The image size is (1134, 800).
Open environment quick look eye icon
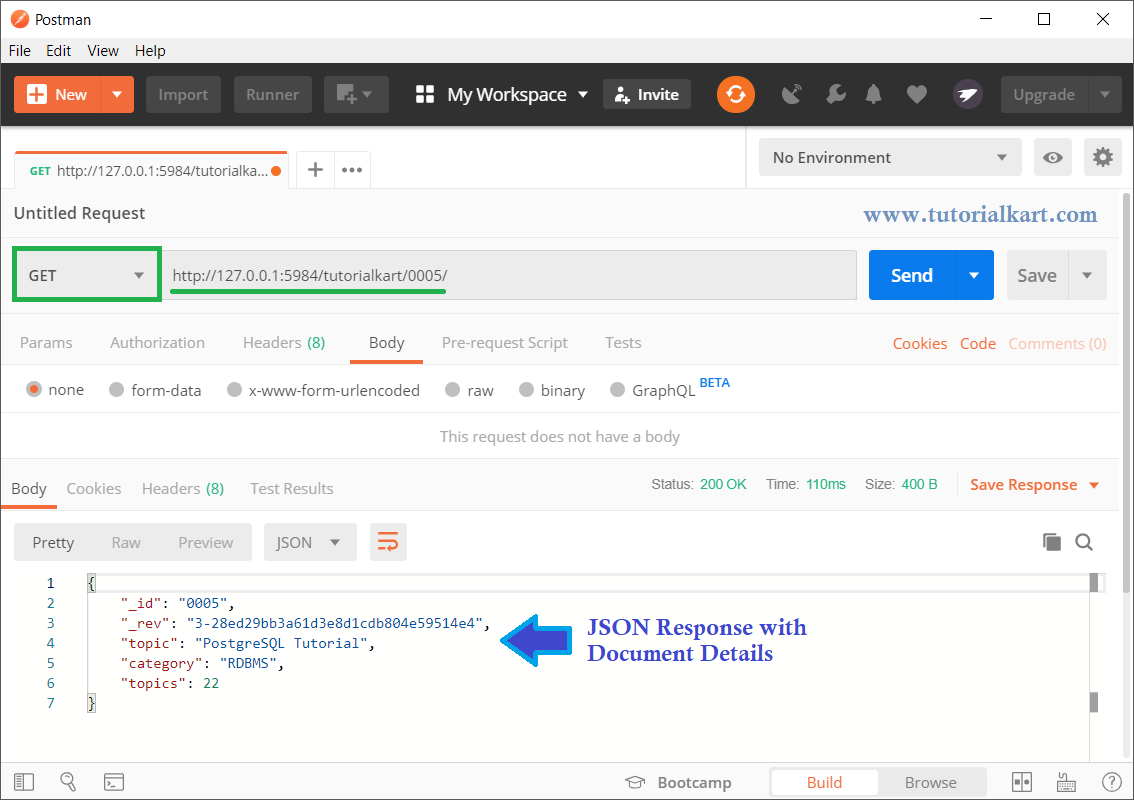point(1052,157)
